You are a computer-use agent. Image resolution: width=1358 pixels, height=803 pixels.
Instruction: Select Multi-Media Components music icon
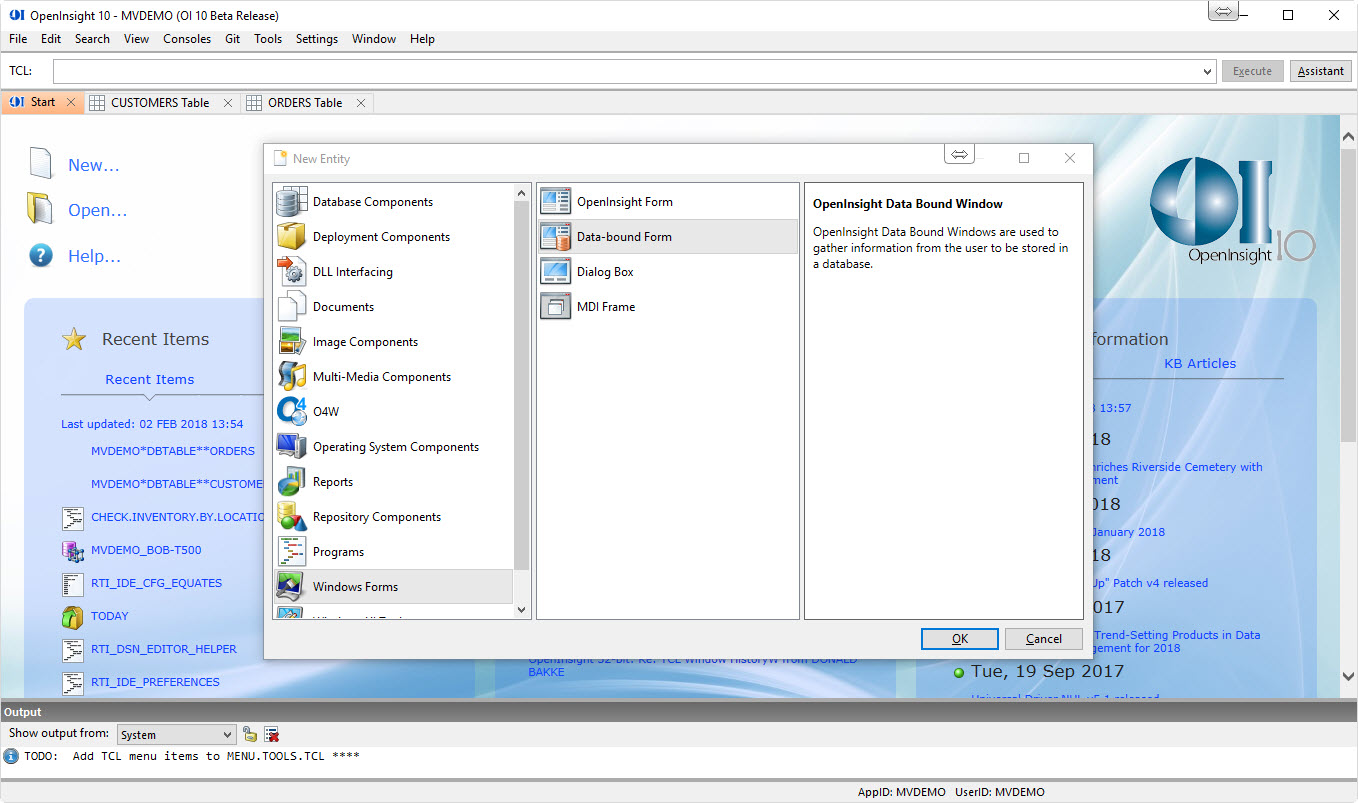292,377
